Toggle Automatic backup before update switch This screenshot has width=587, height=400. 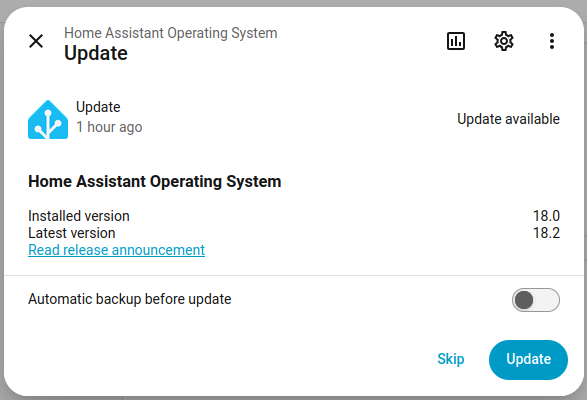[536, 300]
